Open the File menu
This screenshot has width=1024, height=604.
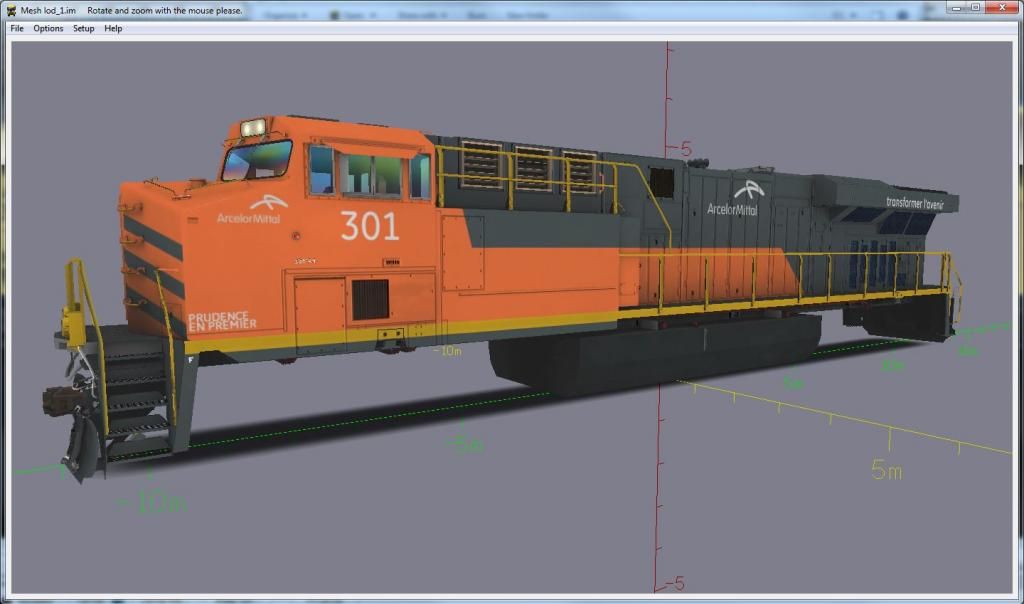click(17, 29)
